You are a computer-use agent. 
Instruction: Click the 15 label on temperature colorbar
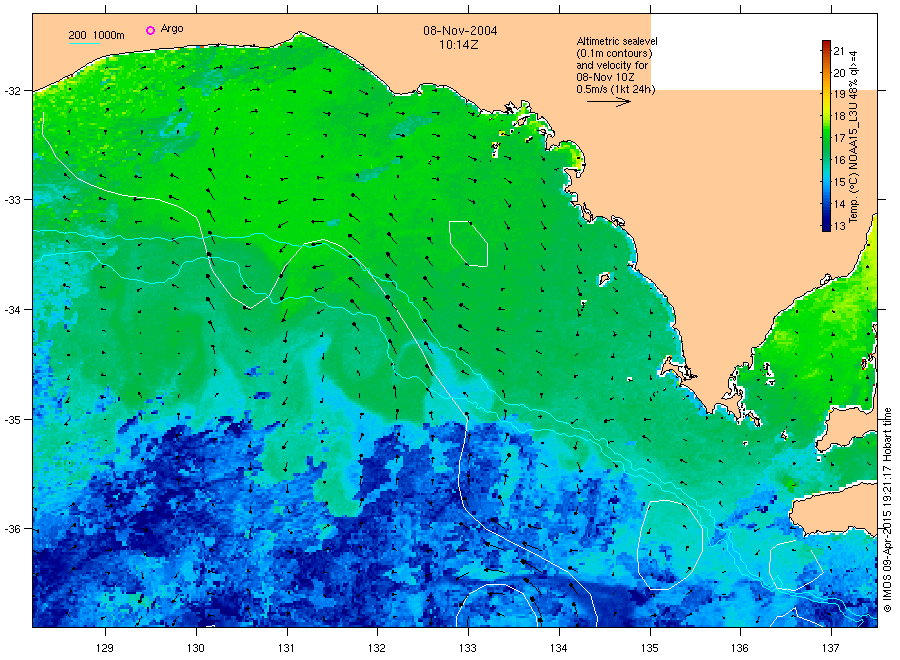pos(839,183)
